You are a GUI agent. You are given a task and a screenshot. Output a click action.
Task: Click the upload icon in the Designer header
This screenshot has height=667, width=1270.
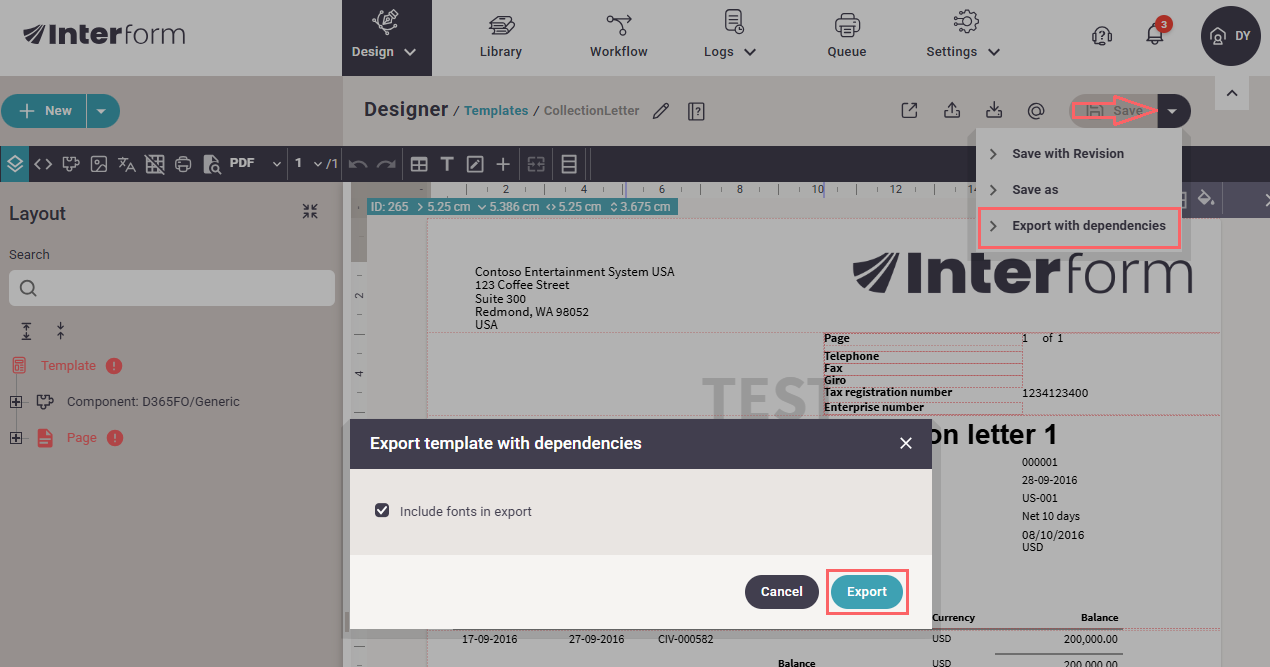tap(952, 111)
